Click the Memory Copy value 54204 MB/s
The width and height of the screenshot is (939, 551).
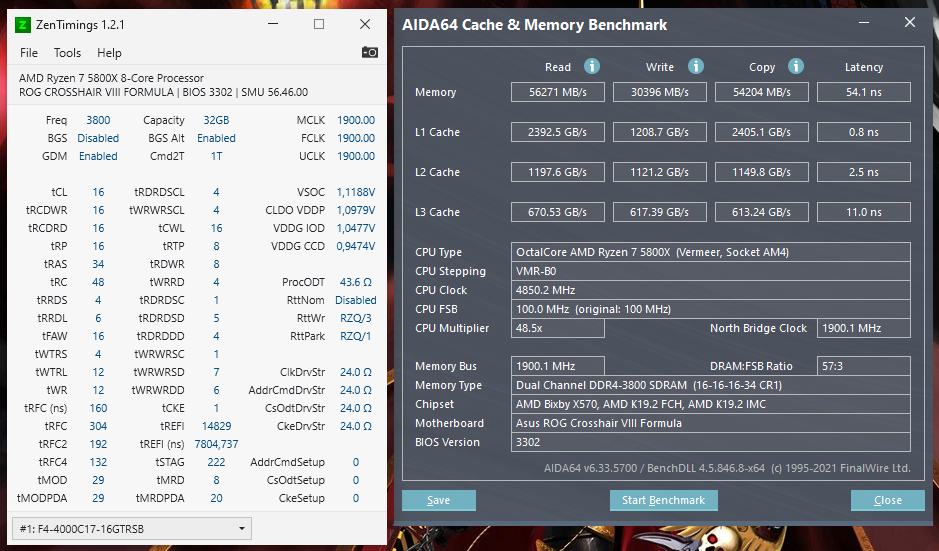762,92
